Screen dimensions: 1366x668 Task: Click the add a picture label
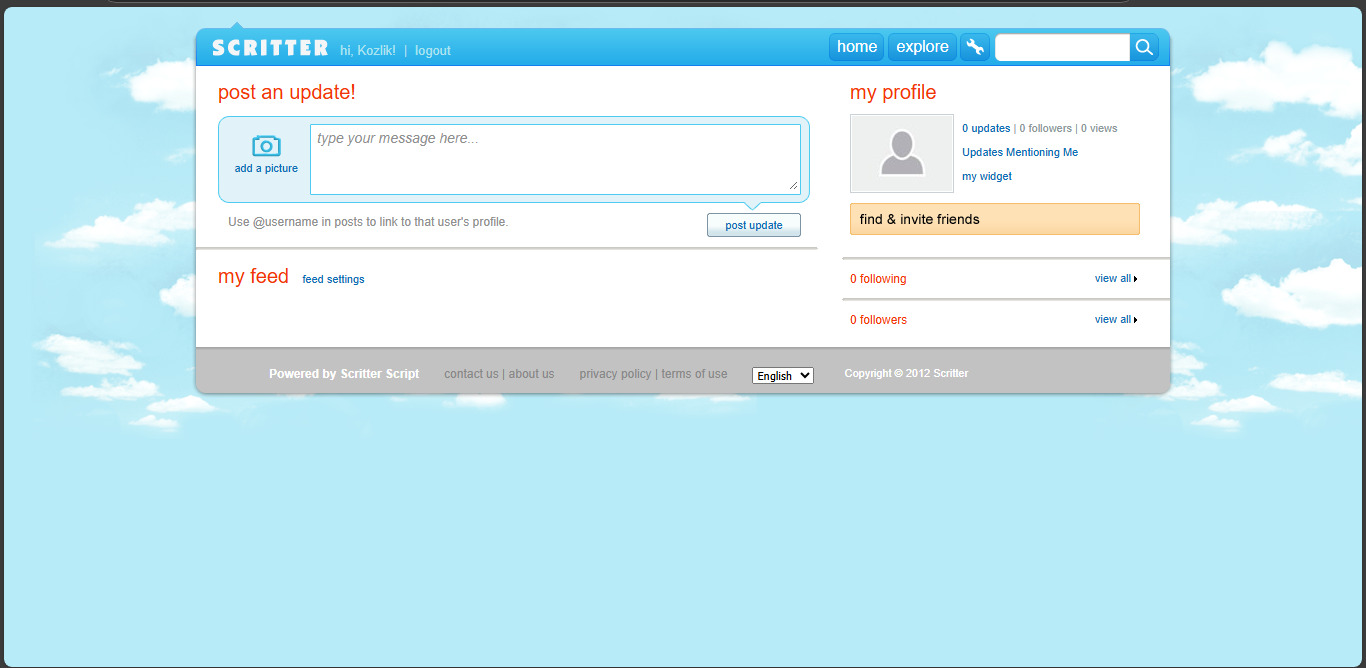click(x=266, y=169)
